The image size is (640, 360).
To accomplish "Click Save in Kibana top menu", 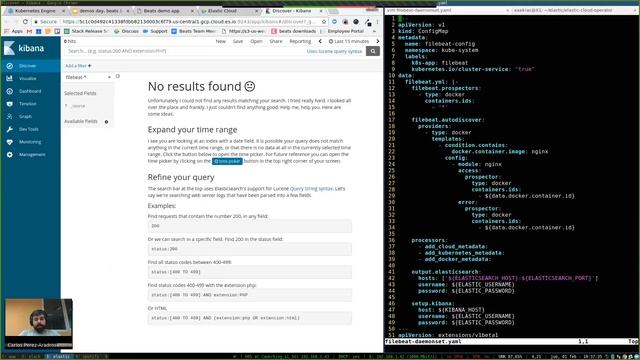I will [x=238, y=41].
